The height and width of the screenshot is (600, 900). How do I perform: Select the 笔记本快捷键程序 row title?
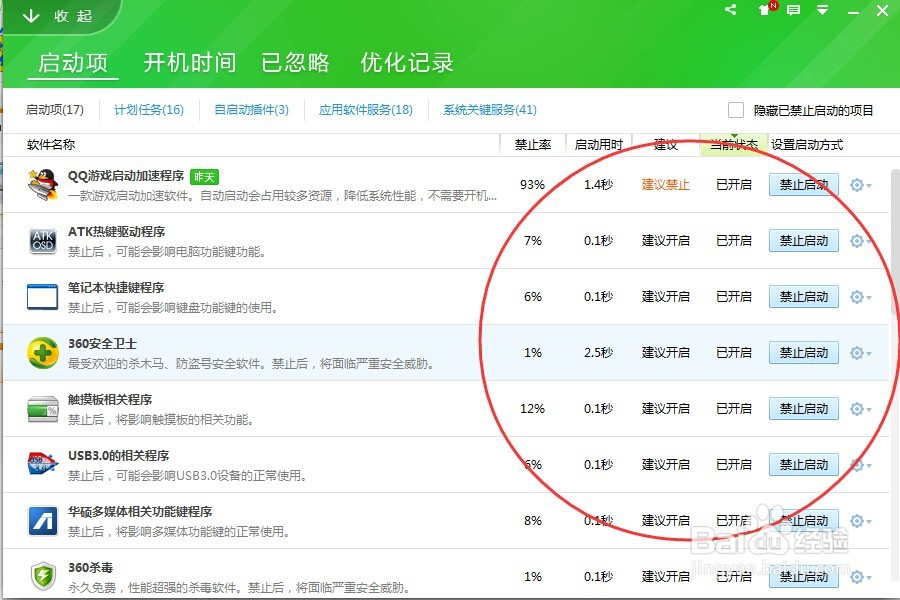[116, 287]
